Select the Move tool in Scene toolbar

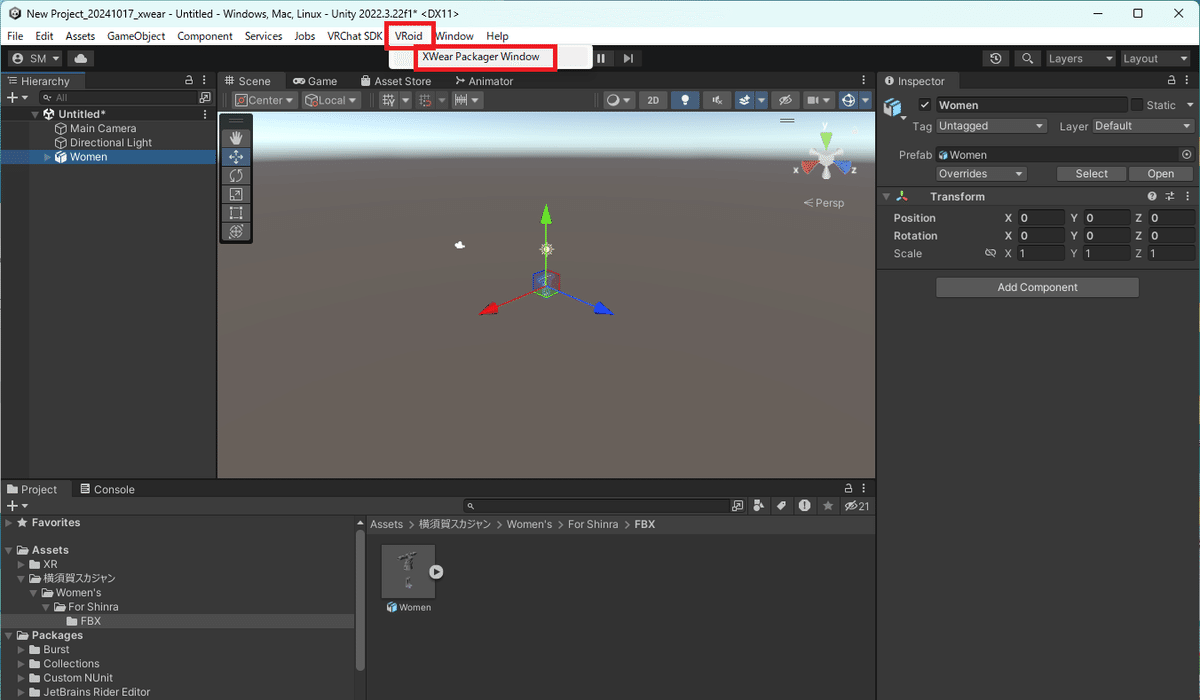click(236, 157)
